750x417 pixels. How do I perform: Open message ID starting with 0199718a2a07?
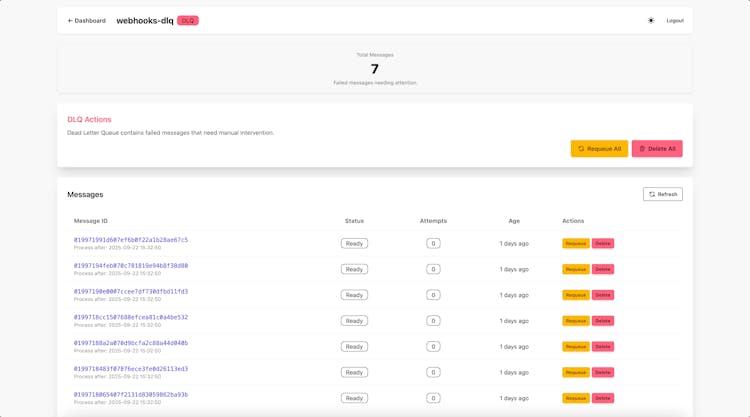(131, 343)
